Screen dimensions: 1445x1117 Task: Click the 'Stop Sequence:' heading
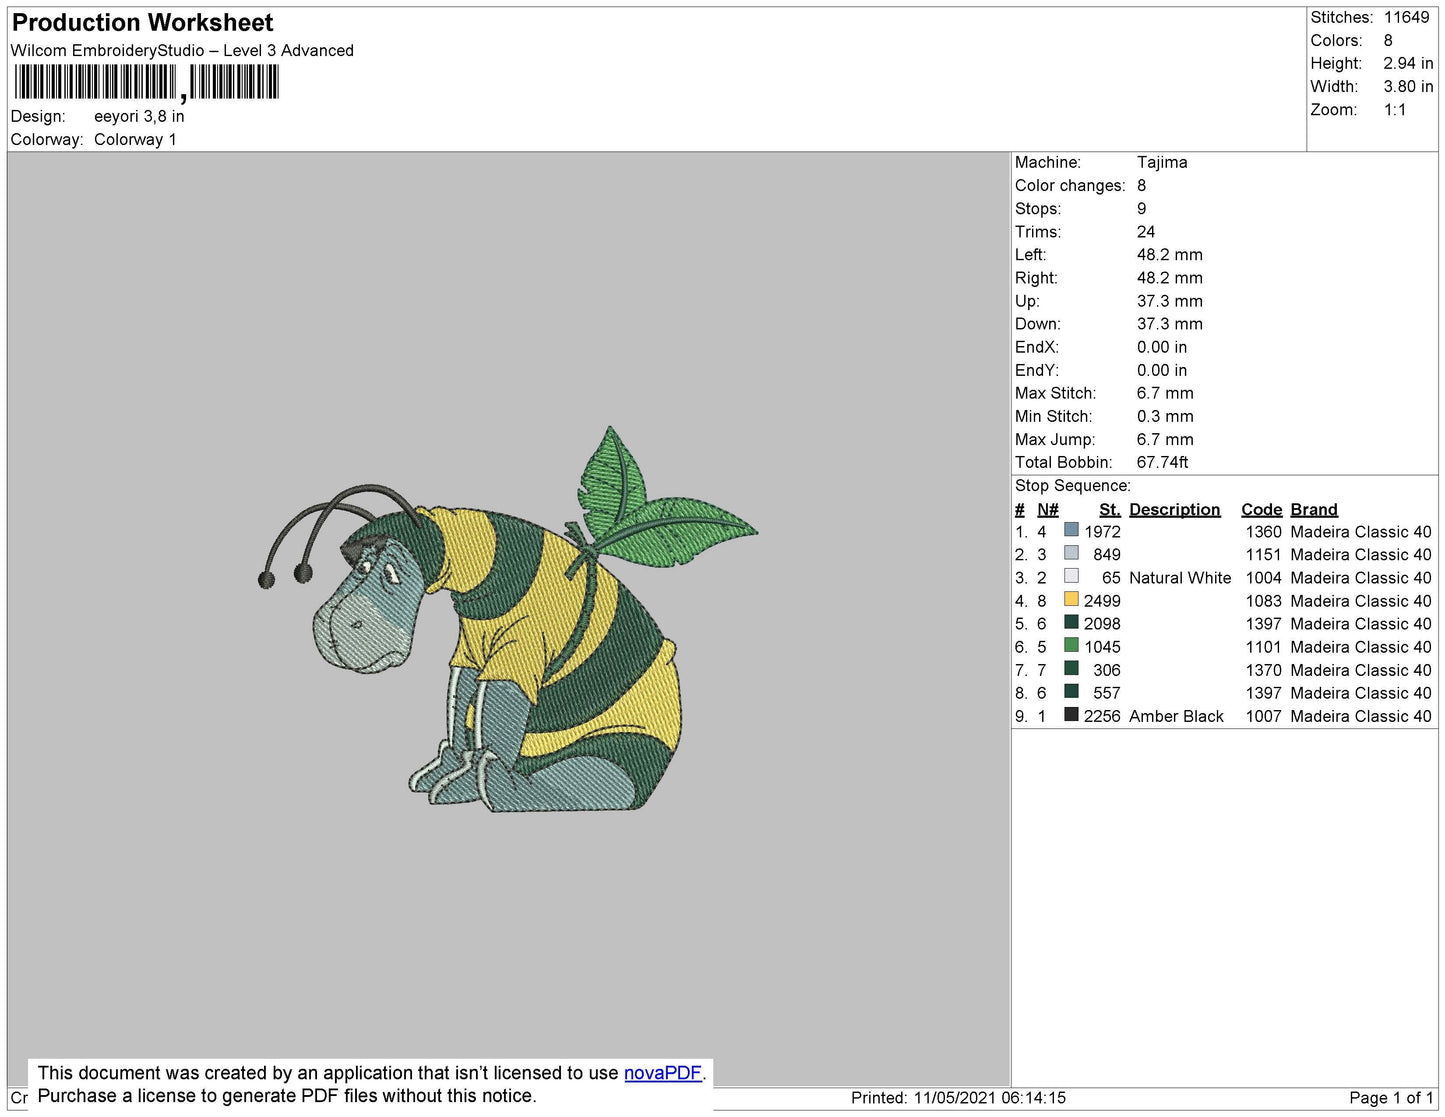(1073, 486)
